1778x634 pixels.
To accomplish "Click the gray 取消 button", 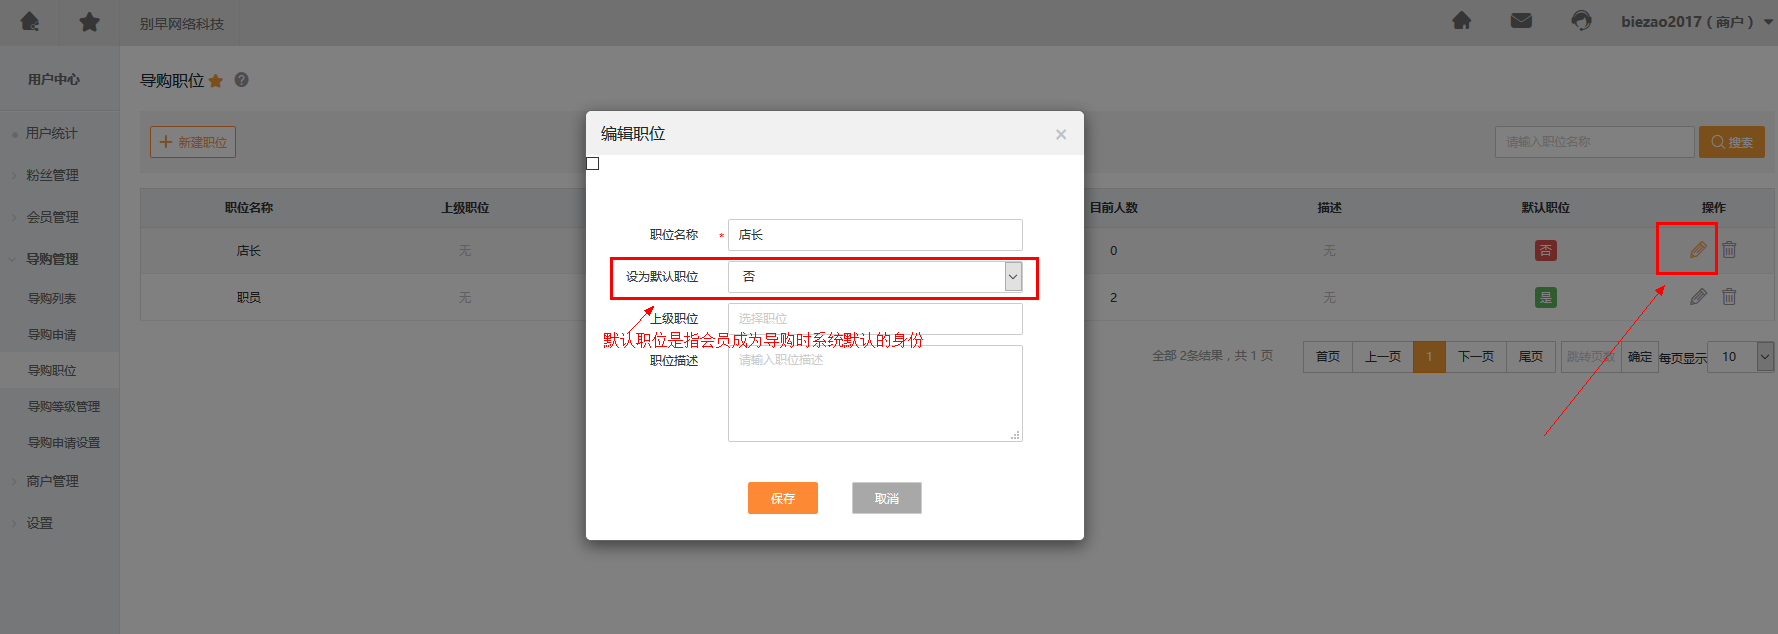I will click(886, 498).
